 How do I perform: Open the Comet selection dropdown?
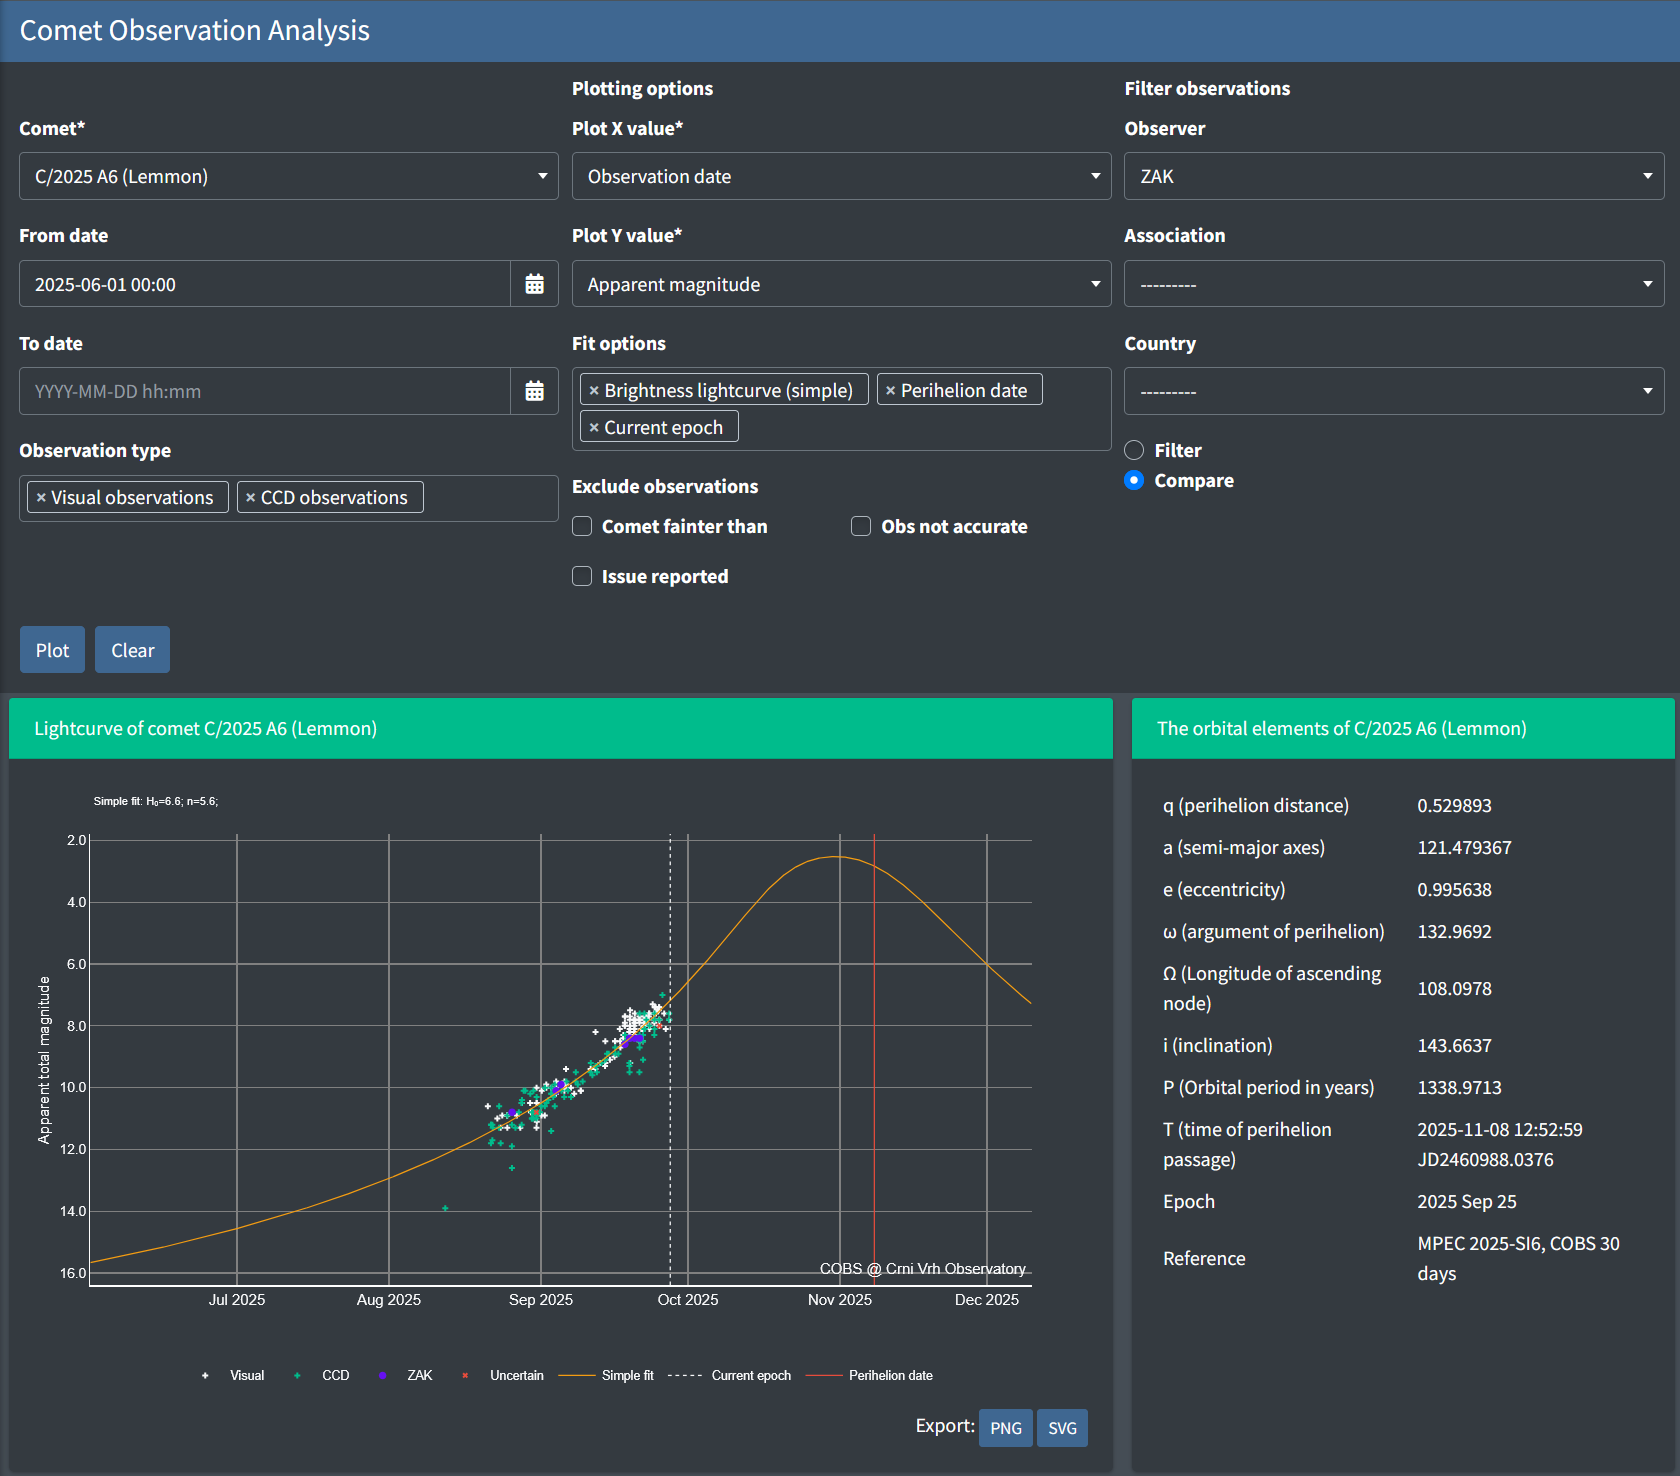[x=288, y=177]
